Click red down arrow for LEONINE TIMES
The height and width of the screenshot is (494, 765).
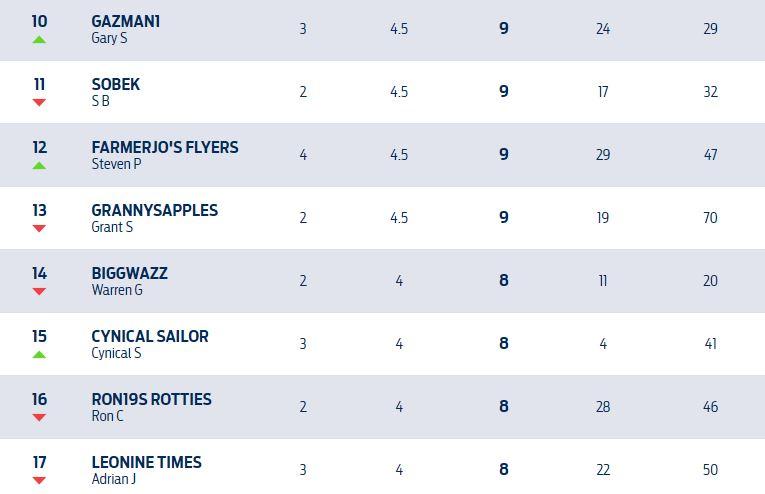(x=39, y=480)
